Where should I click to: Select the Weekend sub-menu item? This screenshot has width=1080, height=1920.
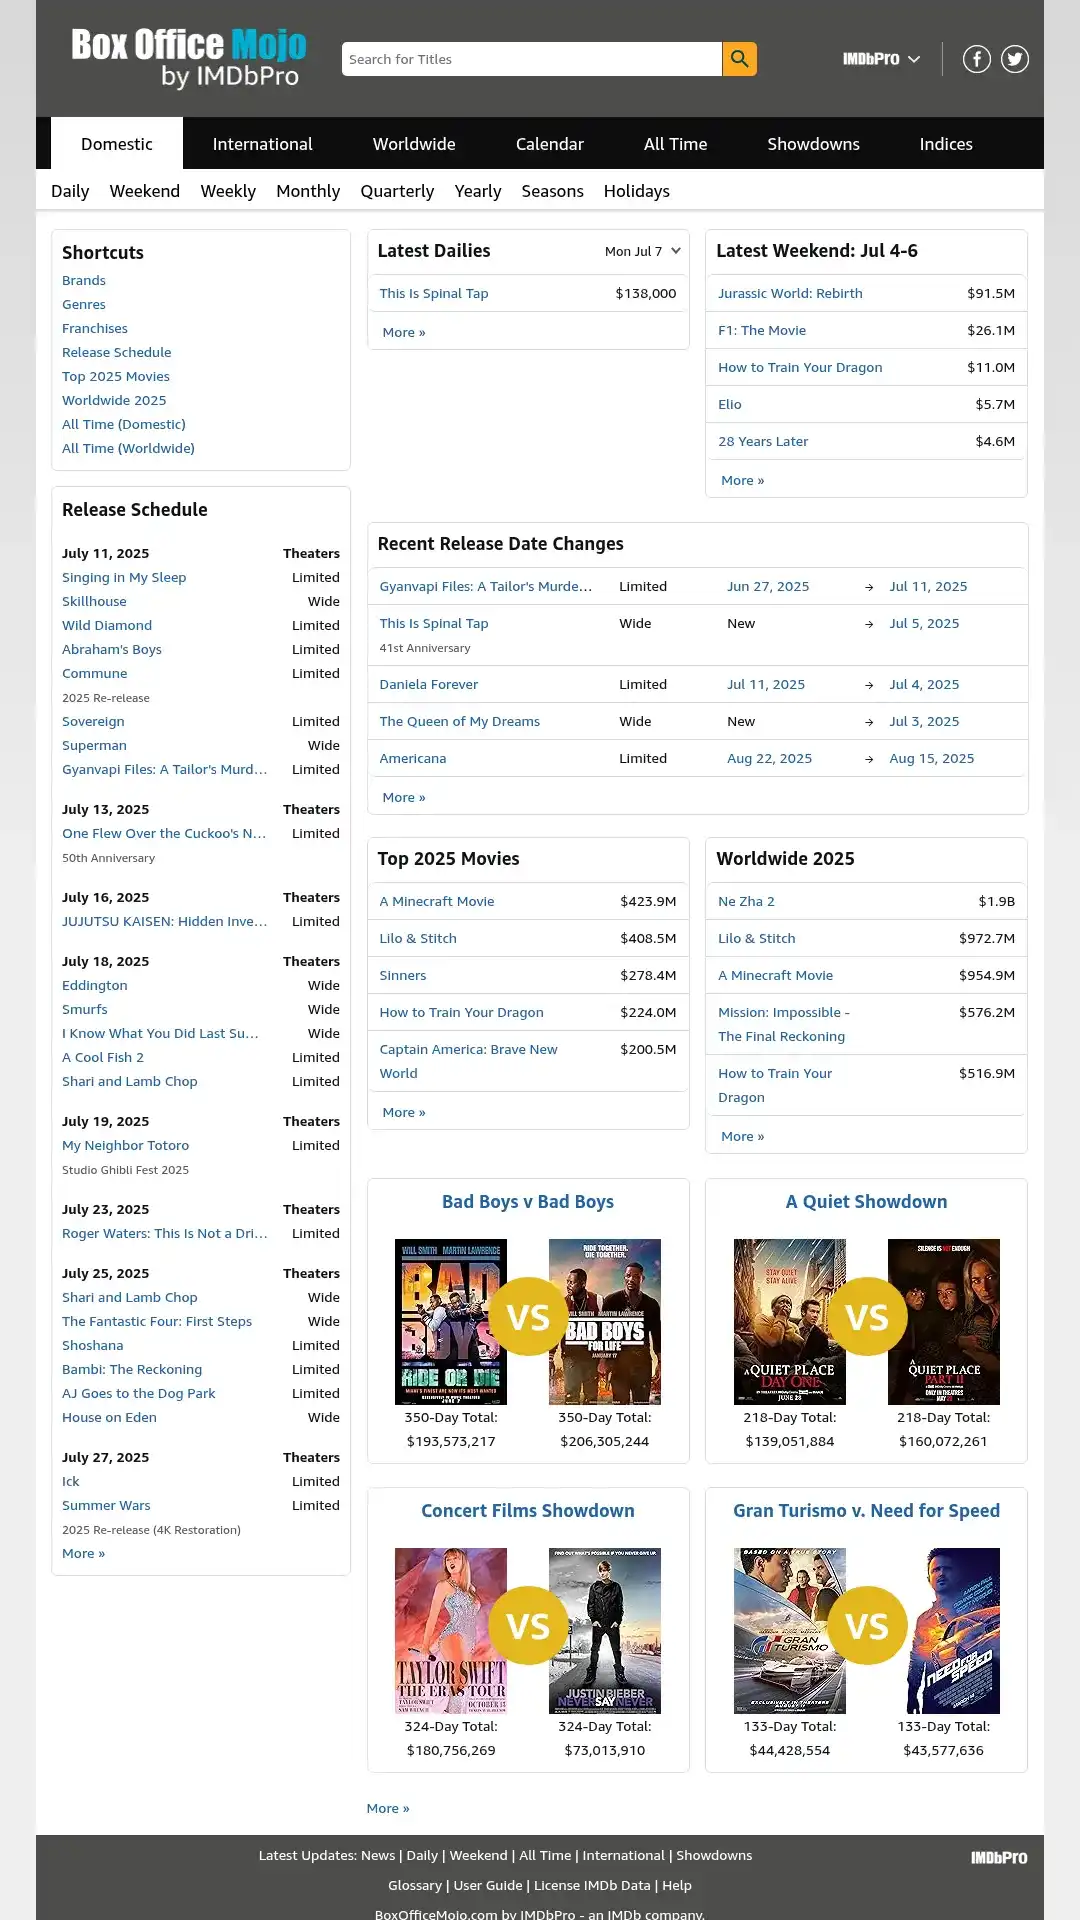coord(145,191)
